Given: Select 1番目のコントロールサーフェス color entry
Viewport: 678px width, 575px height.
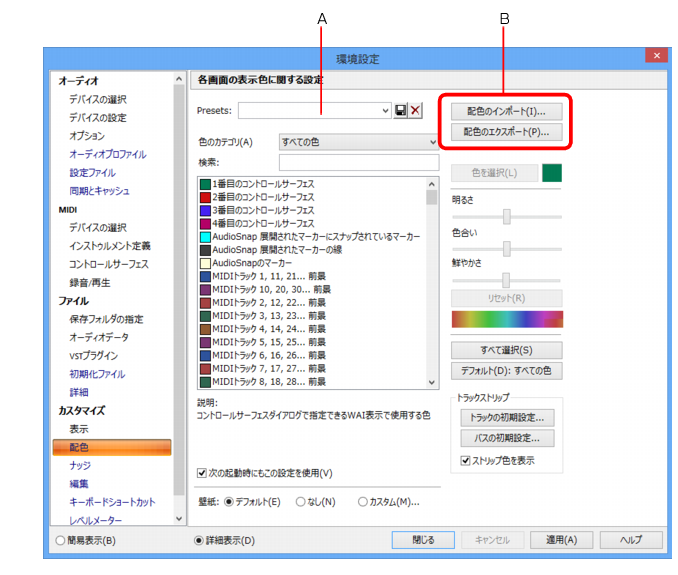Looking at the screenshot, I should (x=257, y=184).
